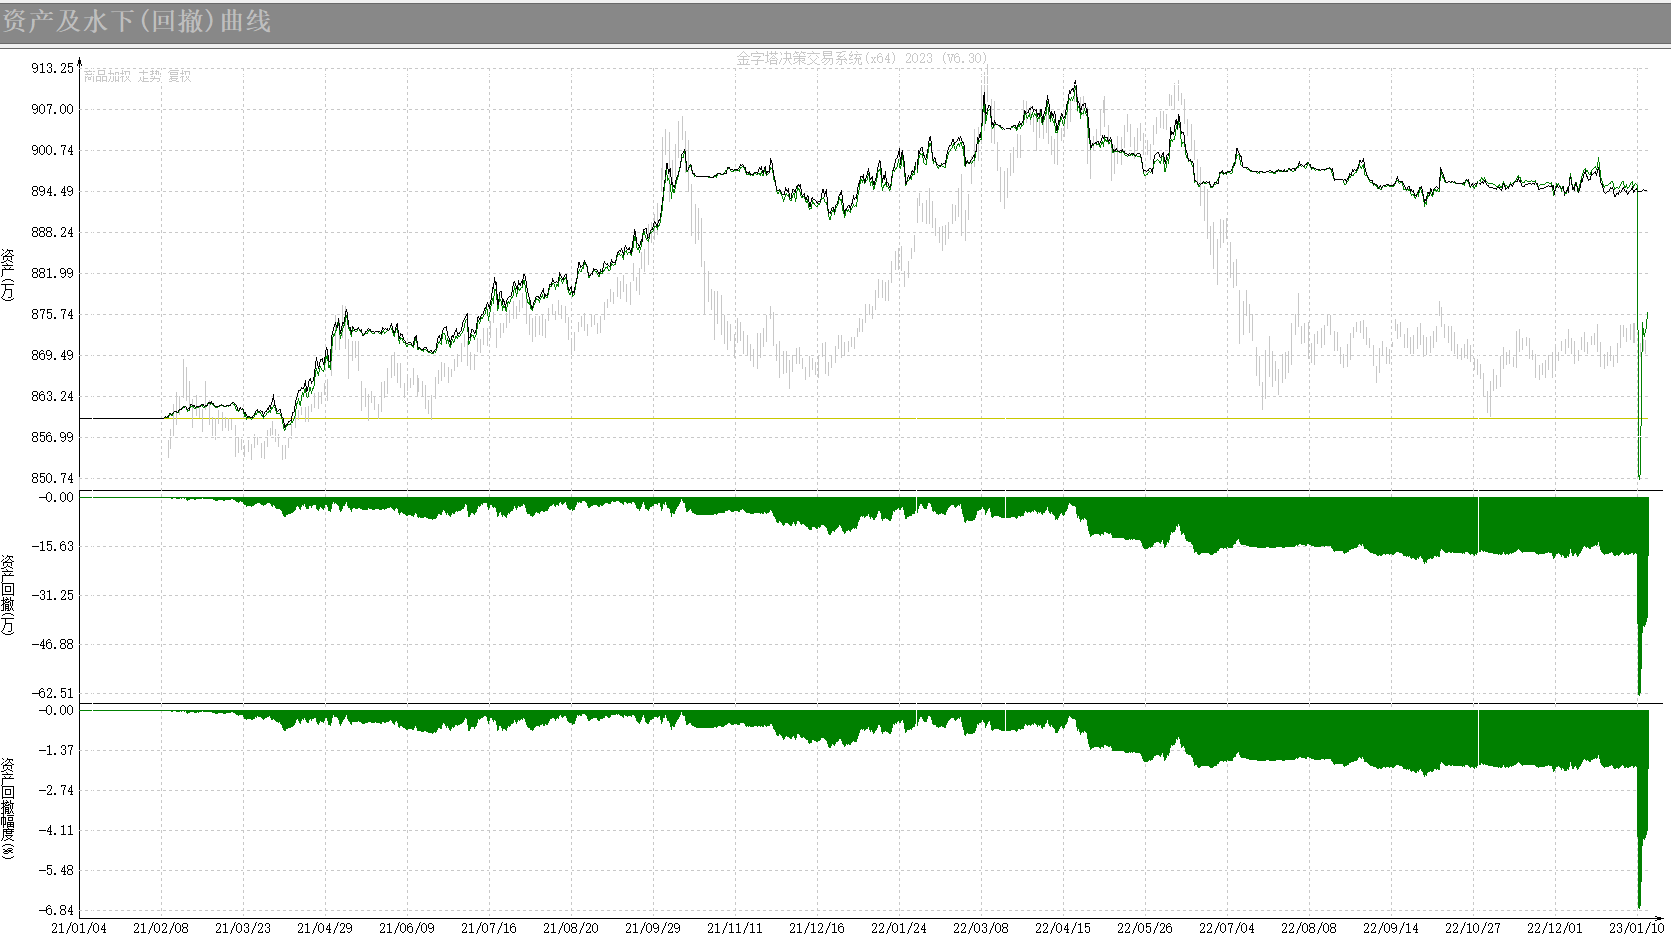Screen dimensions: 1671x942
Task: Click the chart title 资产及水下(回撤)曲线
Action: click(136, 21)
